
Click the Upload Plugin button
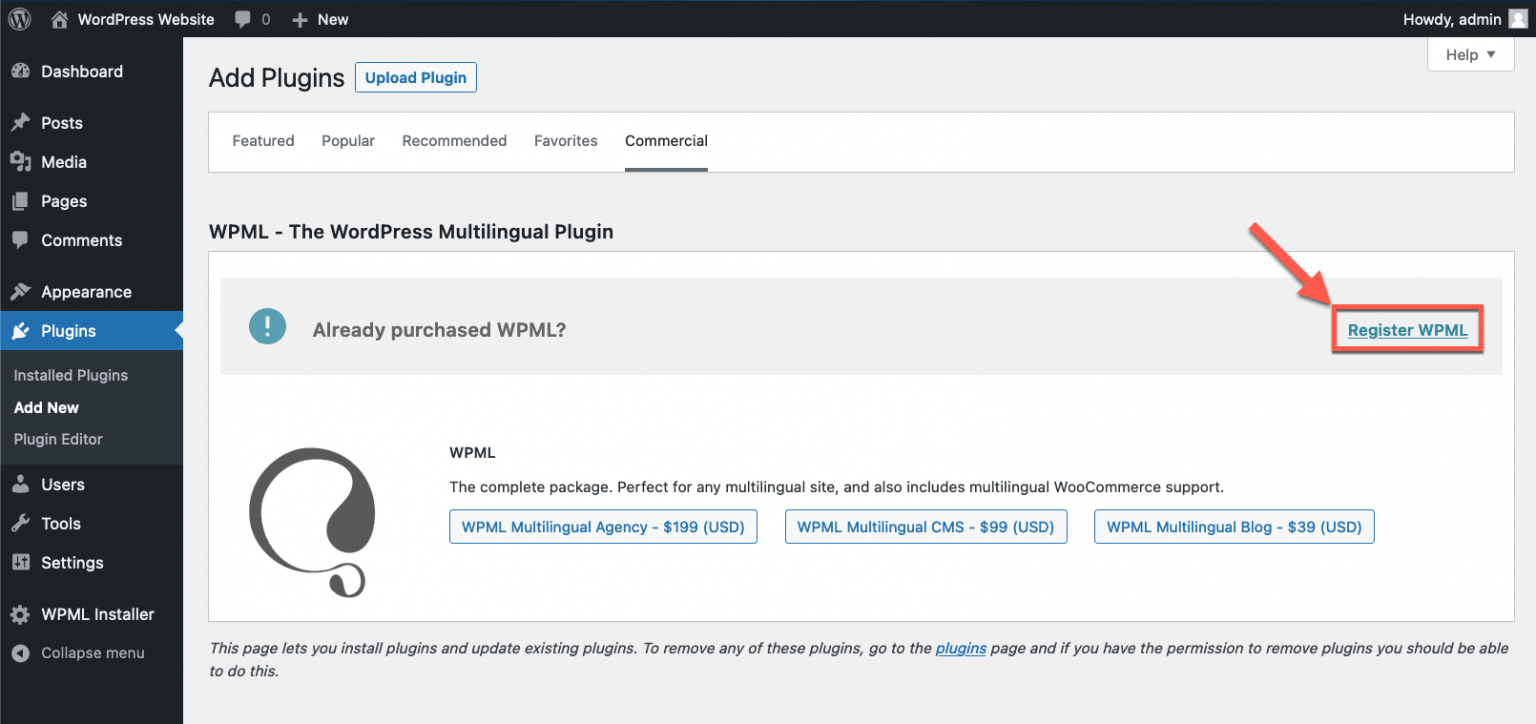pos(415,77)
